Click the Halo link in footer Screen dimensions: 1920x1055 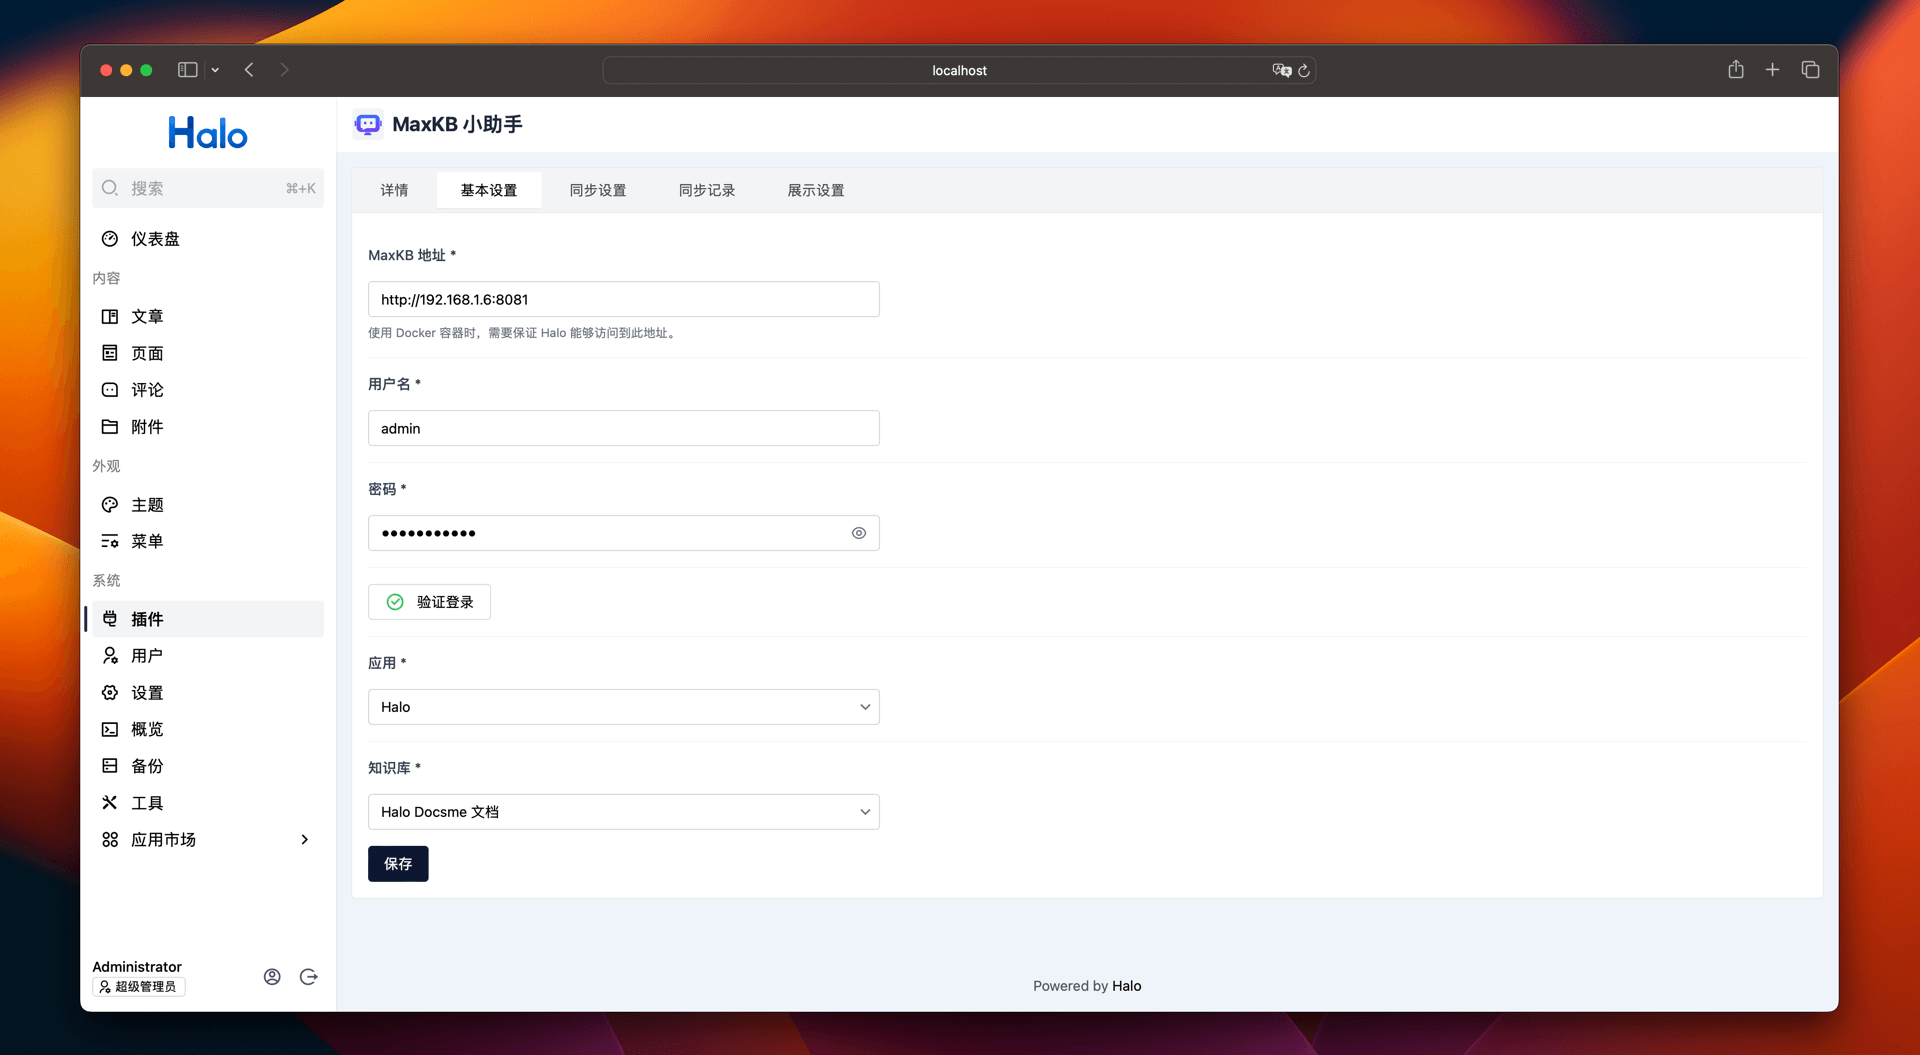click(x=1126, y=986)
